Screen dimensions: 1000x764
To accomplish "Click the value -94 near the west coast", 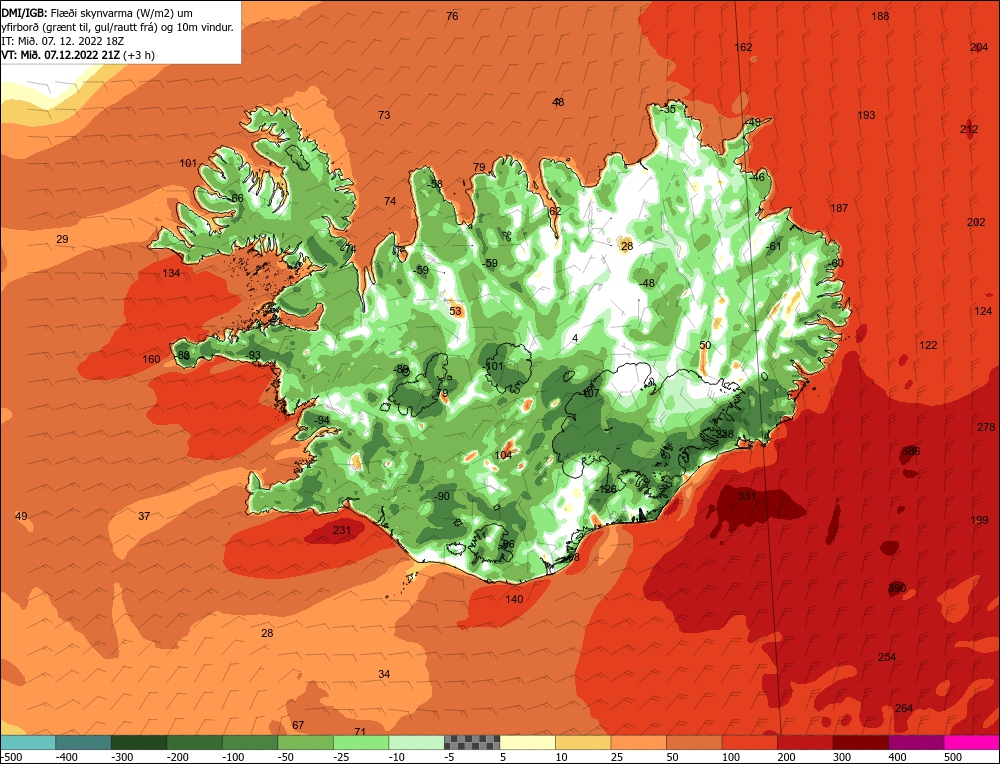I will click(x=321, y=420).
